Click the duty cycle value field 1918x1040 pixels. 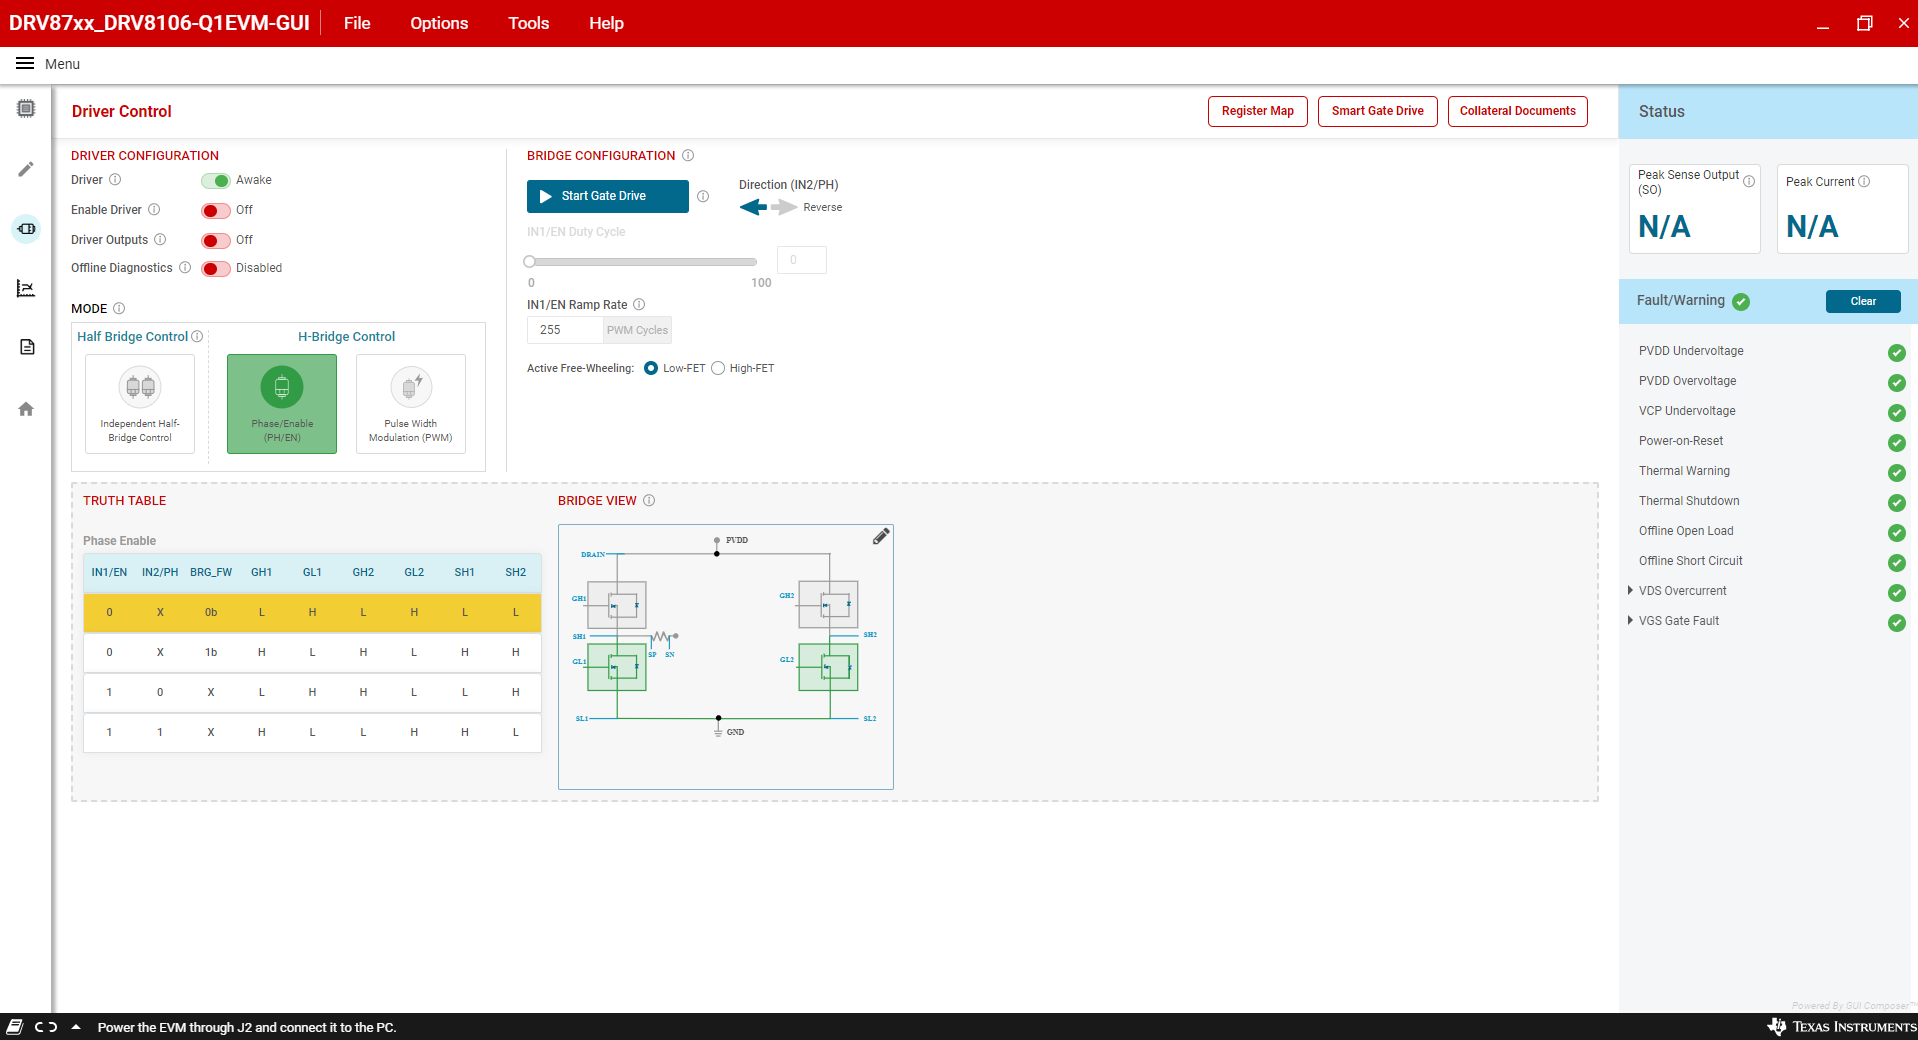coord(802,260)
